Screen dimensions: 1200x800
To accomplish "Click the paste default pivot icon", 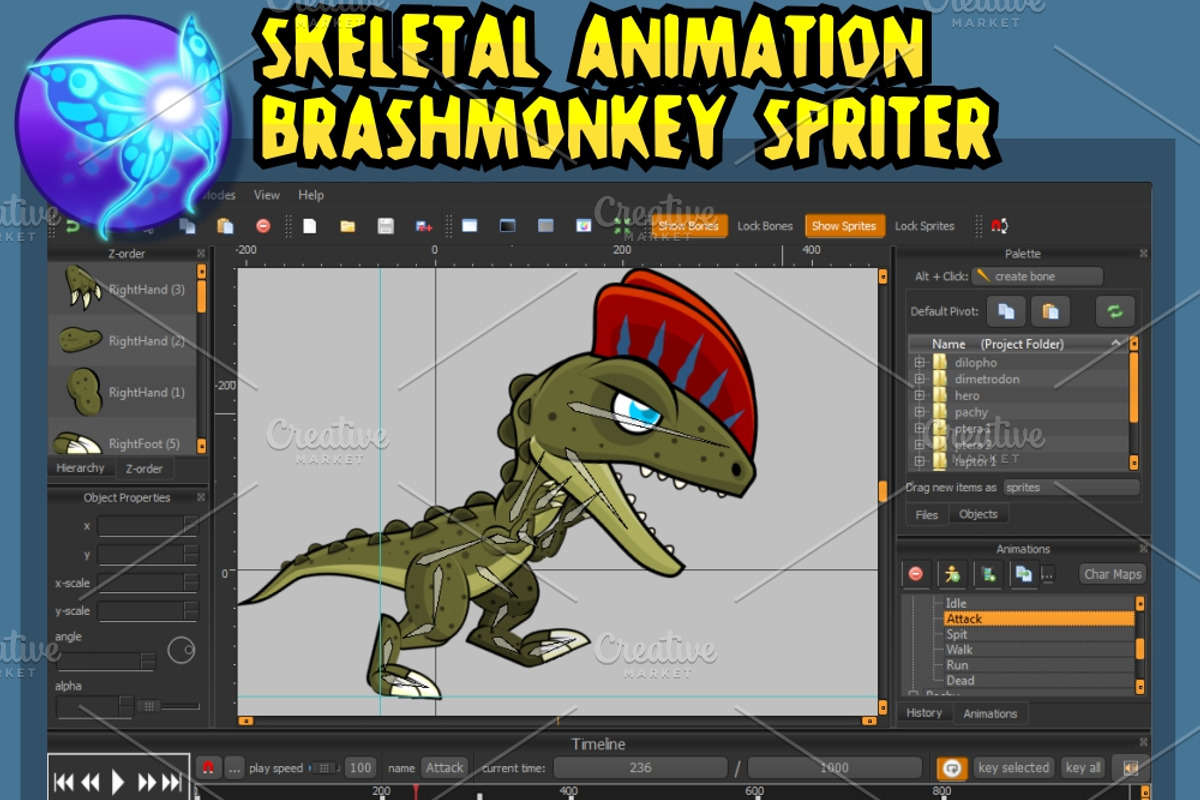I will point(1051,311).
